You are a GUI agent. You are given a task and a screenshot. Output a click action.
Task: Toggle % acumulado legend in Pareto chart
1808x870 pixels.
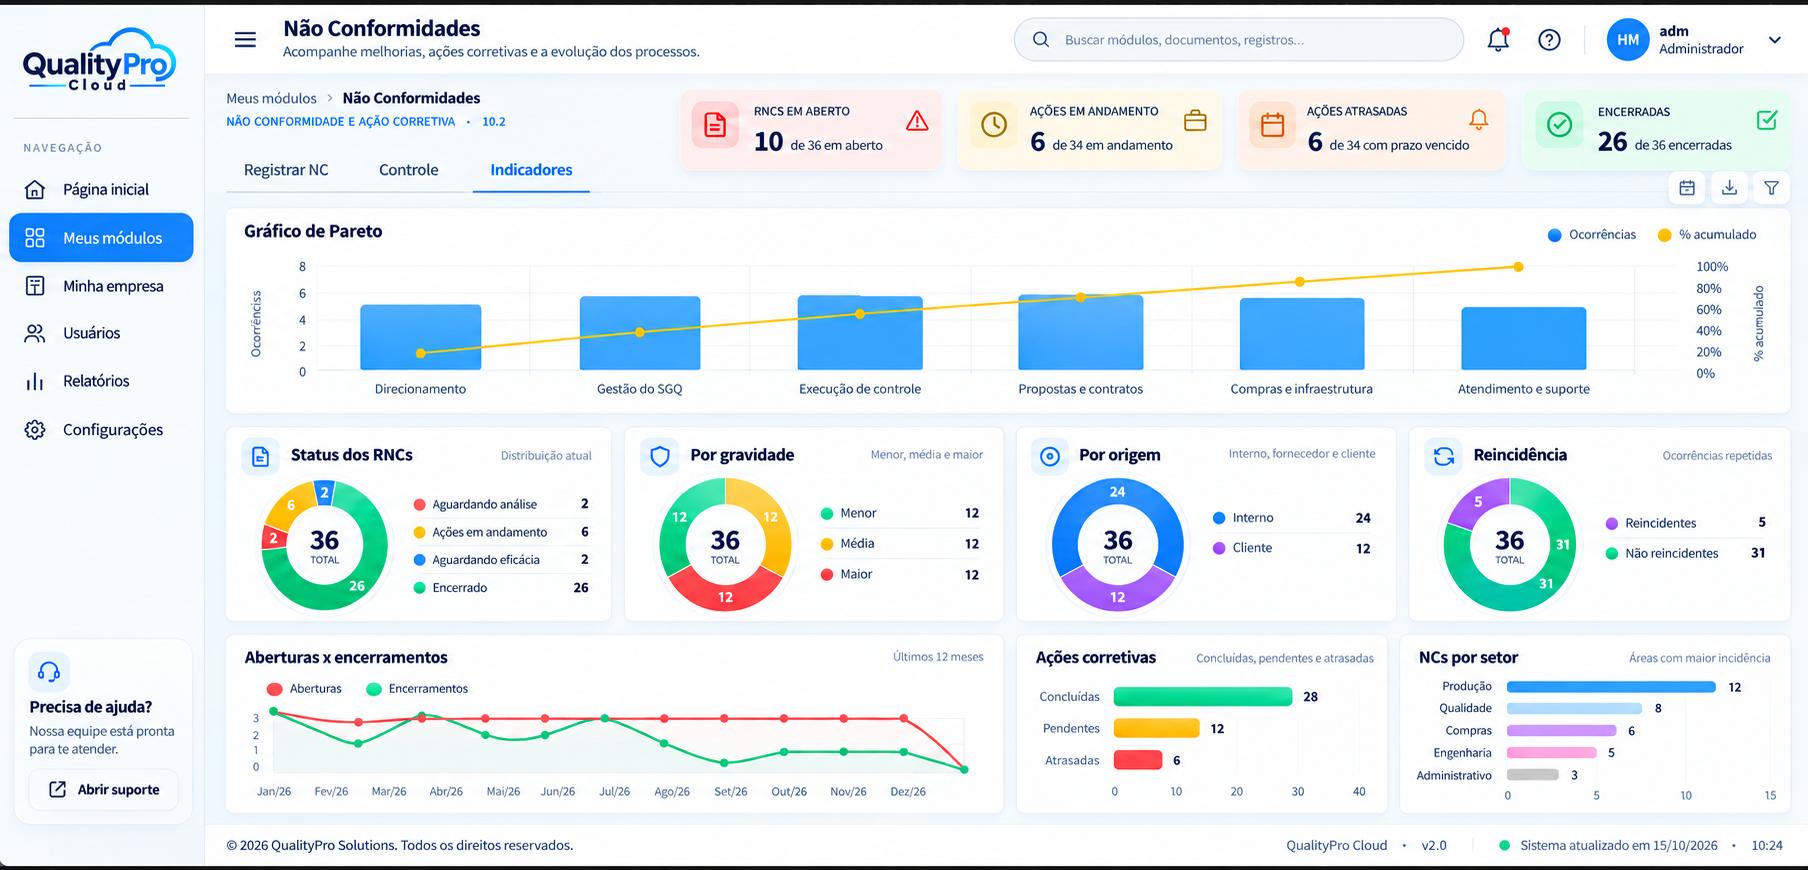(1707, 235)
